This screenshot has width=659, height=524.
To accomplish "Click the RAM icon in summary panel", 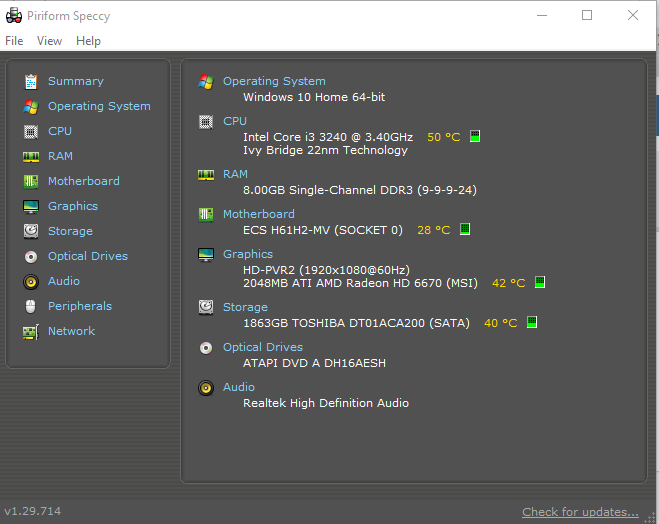I will (x=206, y=175).
